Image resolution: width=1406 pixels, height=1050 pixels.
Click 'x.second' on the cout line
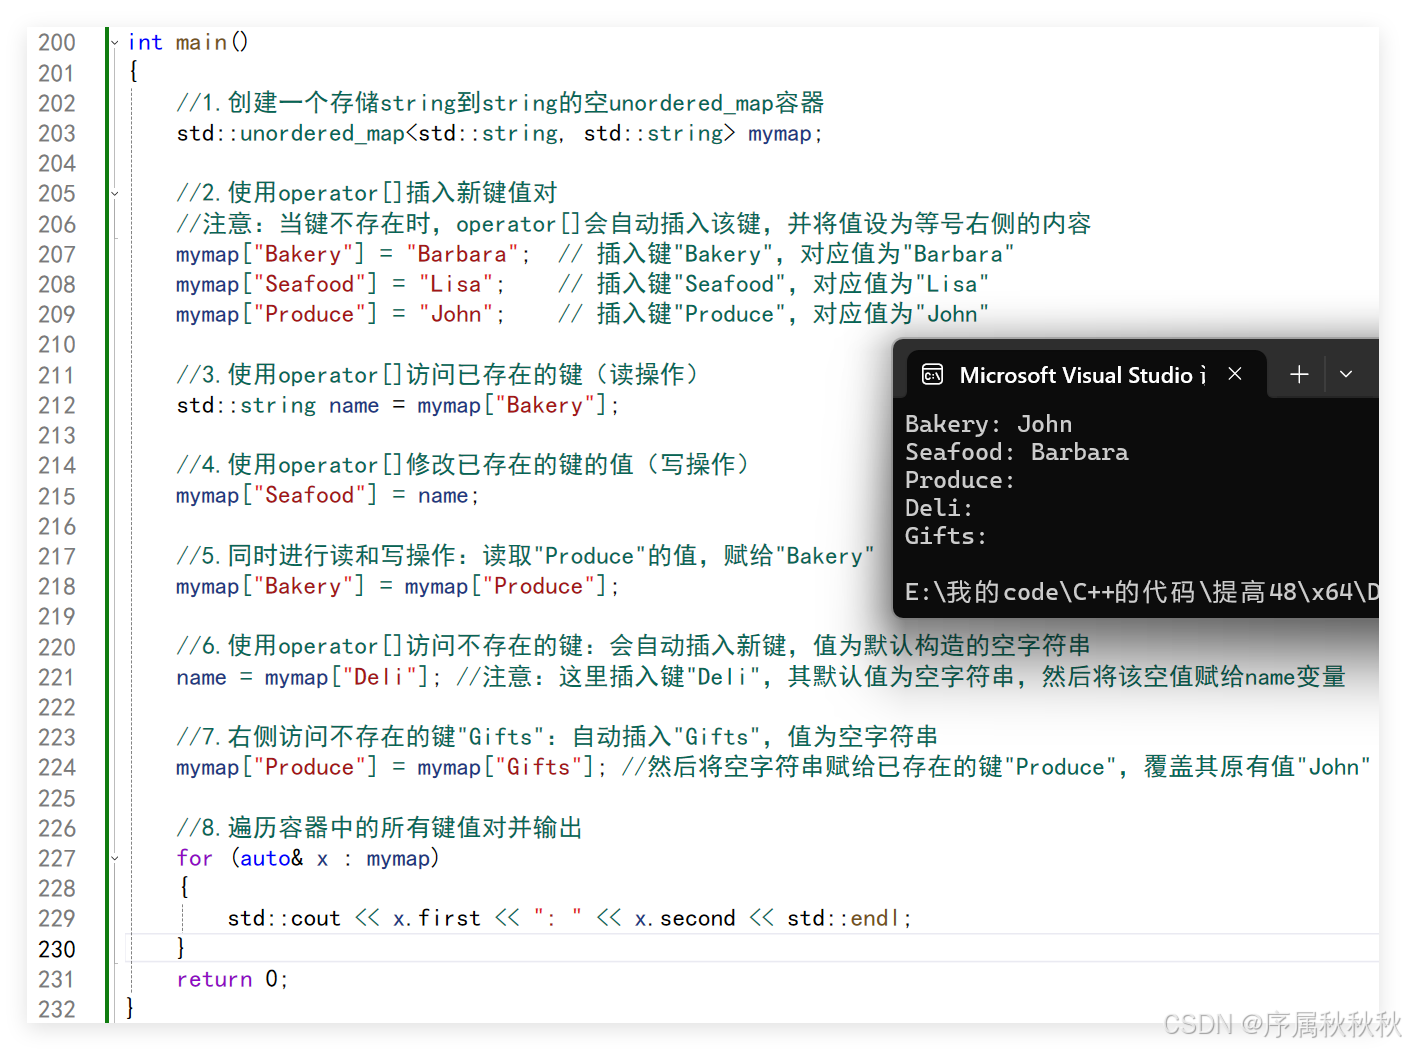click(x=685, y=918)
